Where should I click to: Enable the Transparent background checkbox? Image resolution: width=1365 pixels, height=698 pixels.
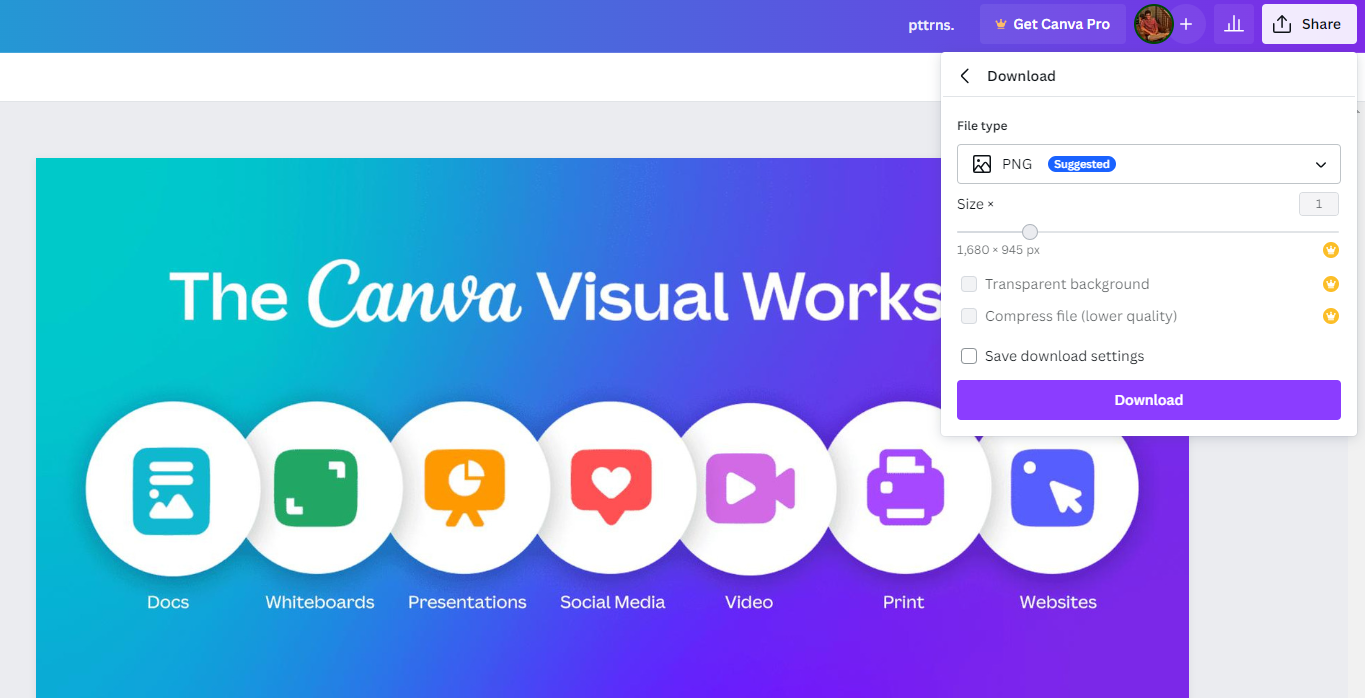(x=969, y=284)
